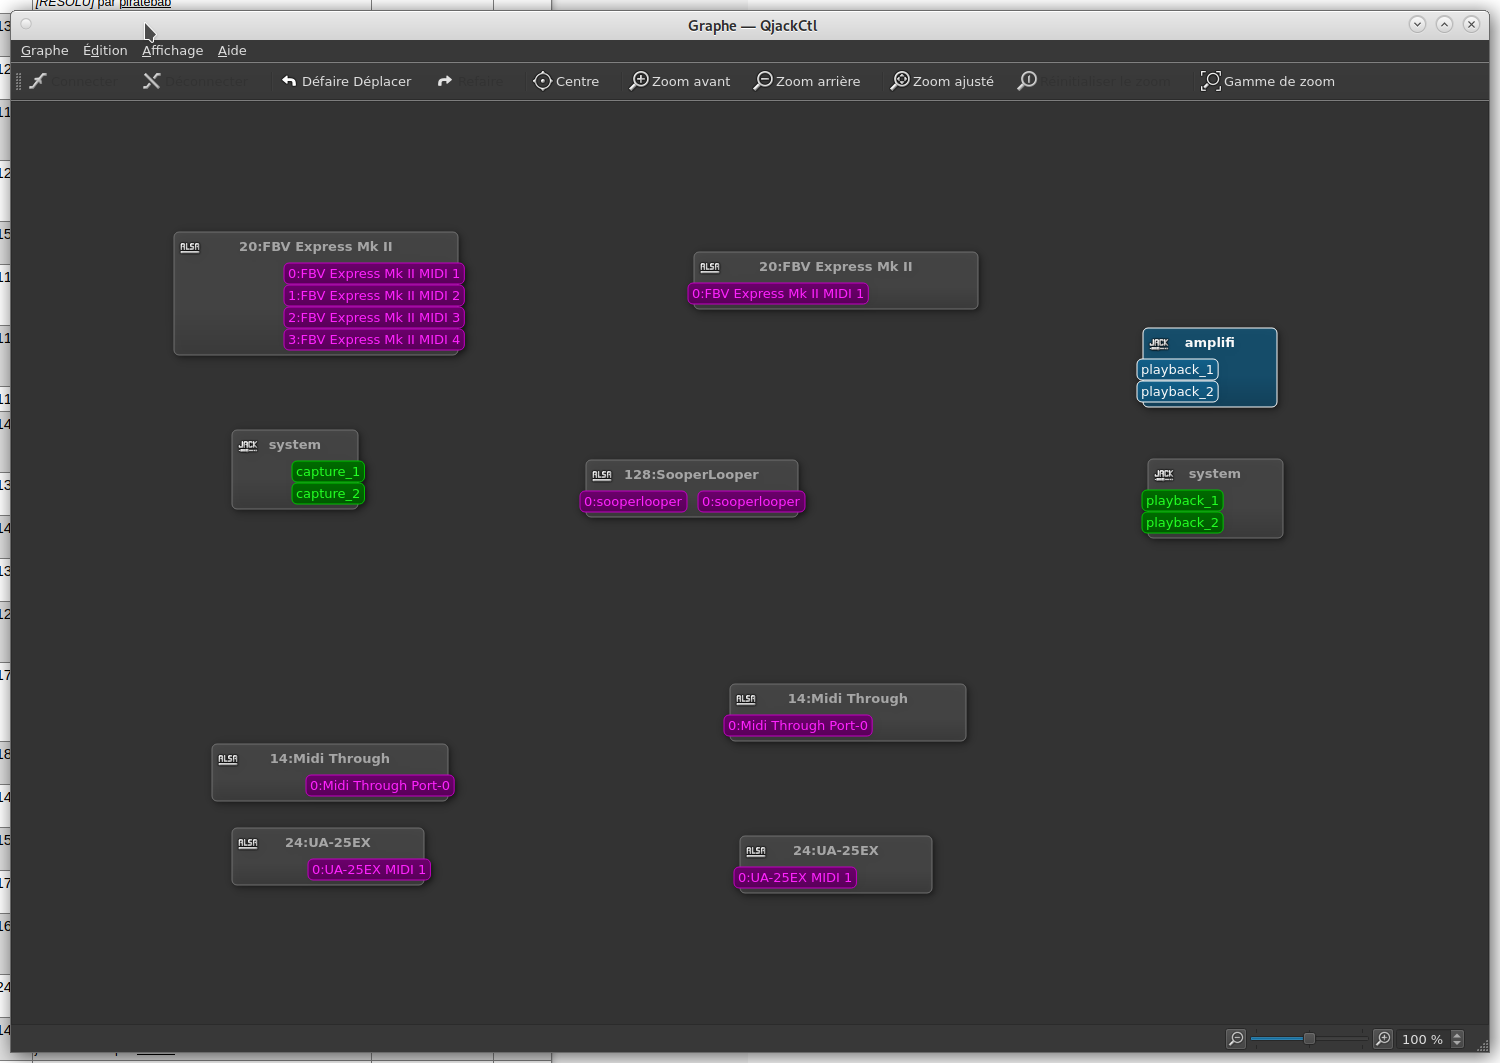Viewport: 1500px width, 1063px height.
Task: Click the zoom-in magnifier in the status bar
Action: pos(1383,1039)
